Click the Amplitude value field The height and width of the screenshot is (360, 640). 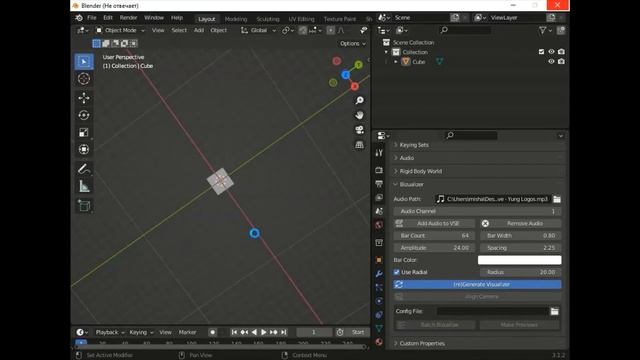(x=434, y=248)
